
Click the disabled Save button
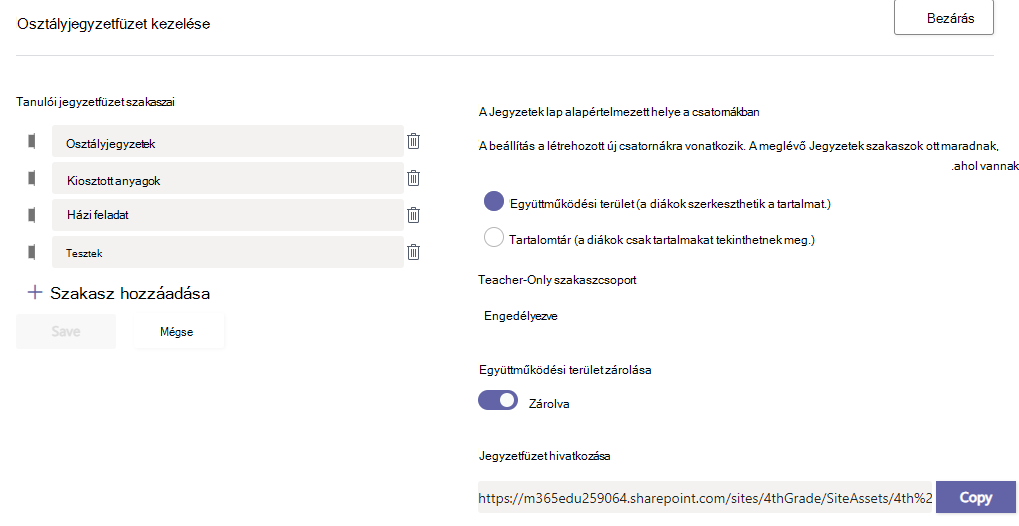point(66,332)
